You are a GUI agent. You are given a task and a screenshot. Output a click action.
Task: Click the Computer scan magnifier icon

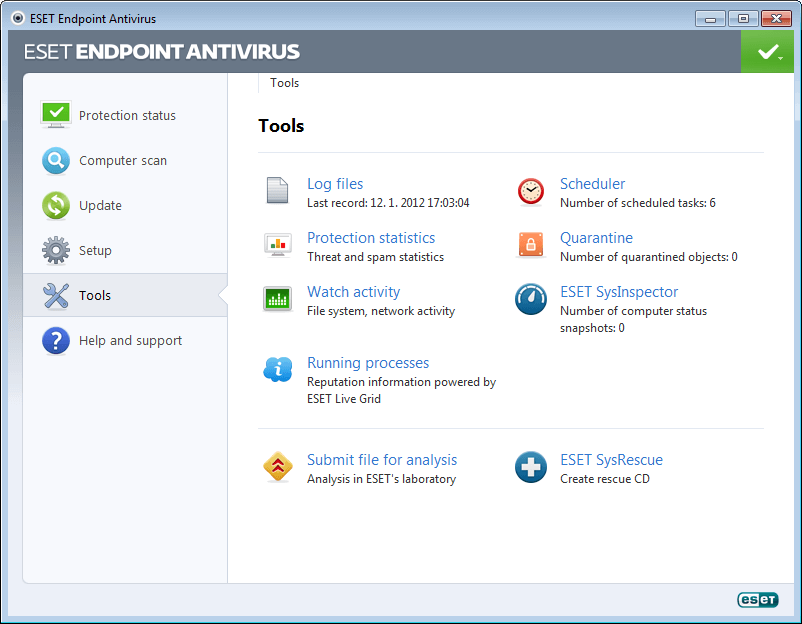(56, 160)
